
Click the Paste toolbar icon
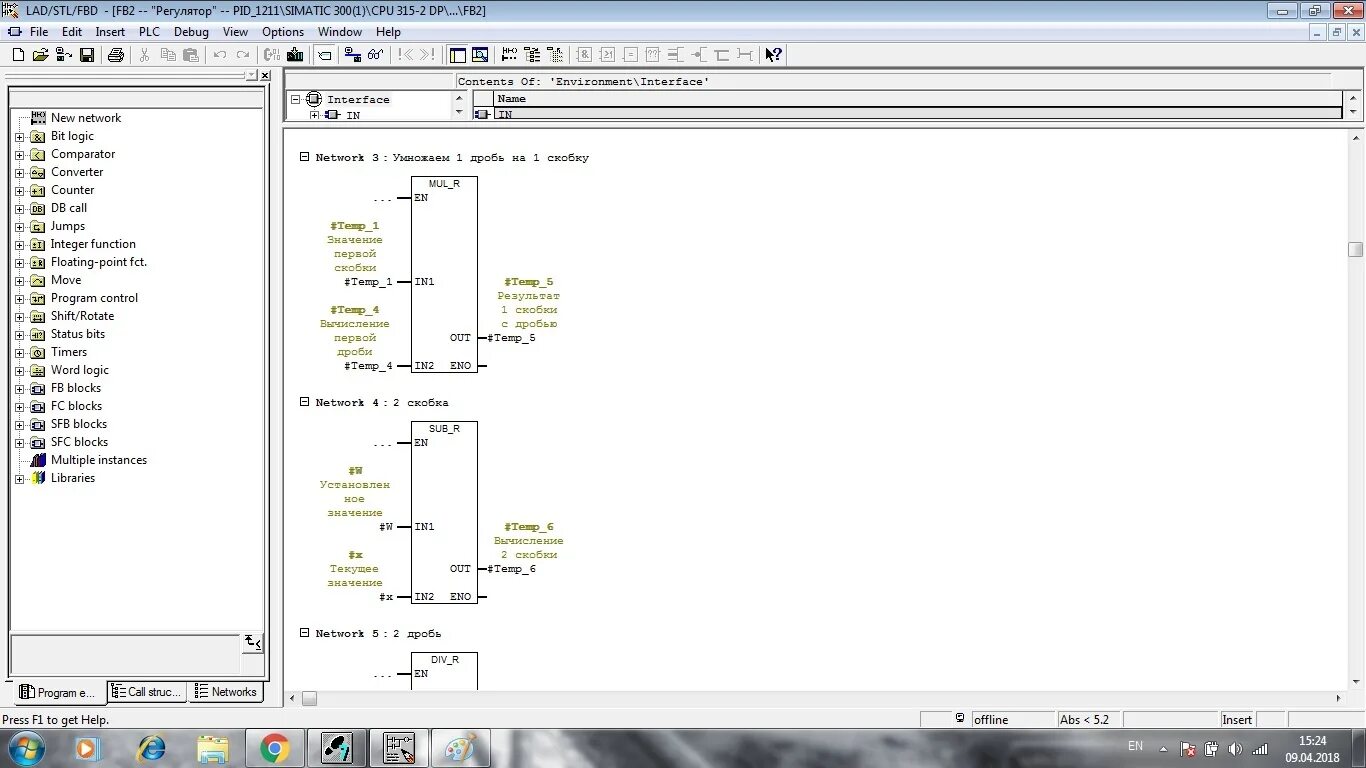pyautogui.click(x=191, y=55)
